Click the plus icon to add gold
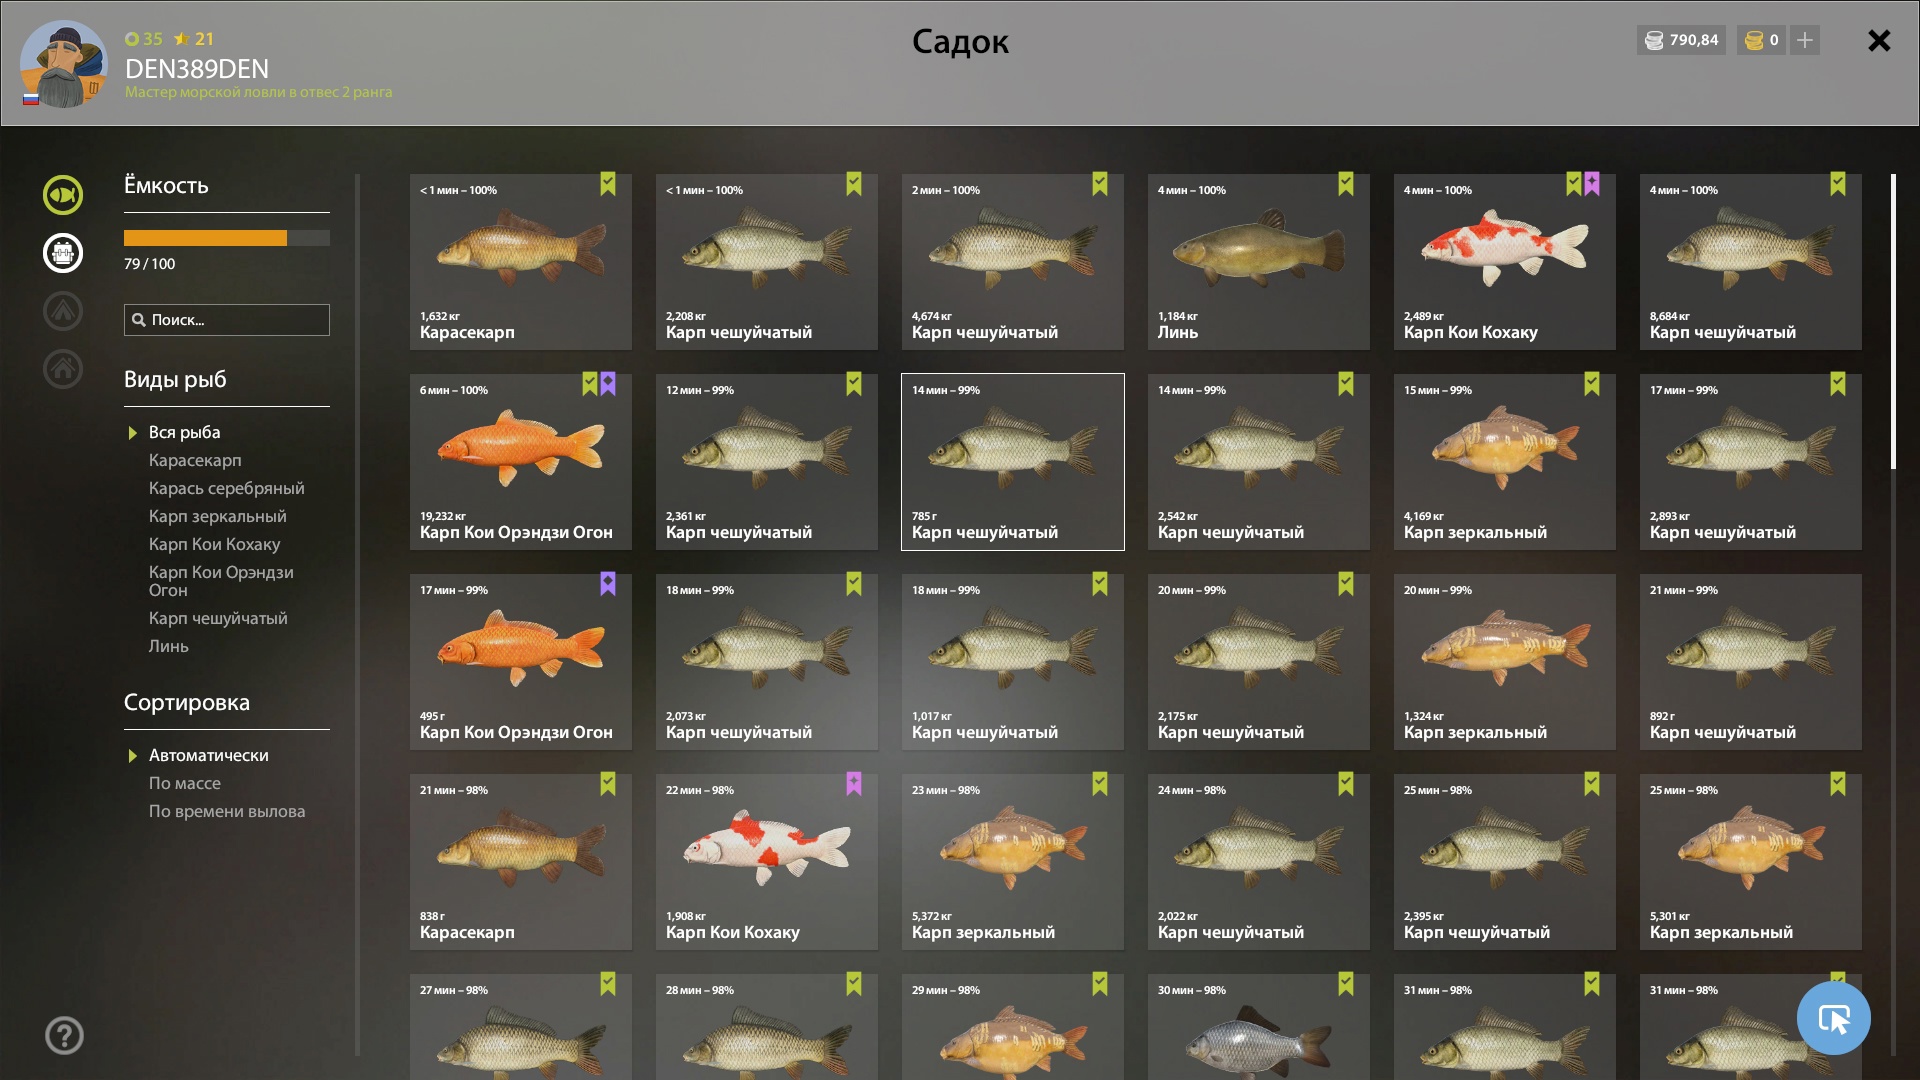This screenshot has width=1920, height=1080. [x=1805, y=40]
